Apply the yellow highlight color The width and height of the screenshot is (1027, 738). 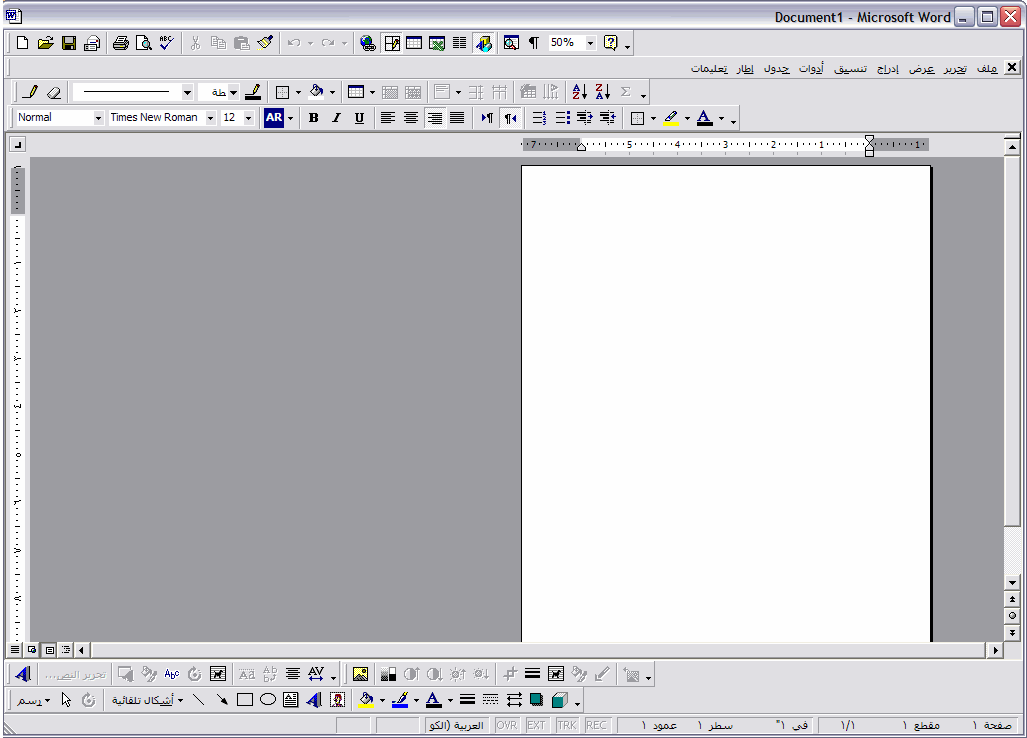(x=671, y=118)
